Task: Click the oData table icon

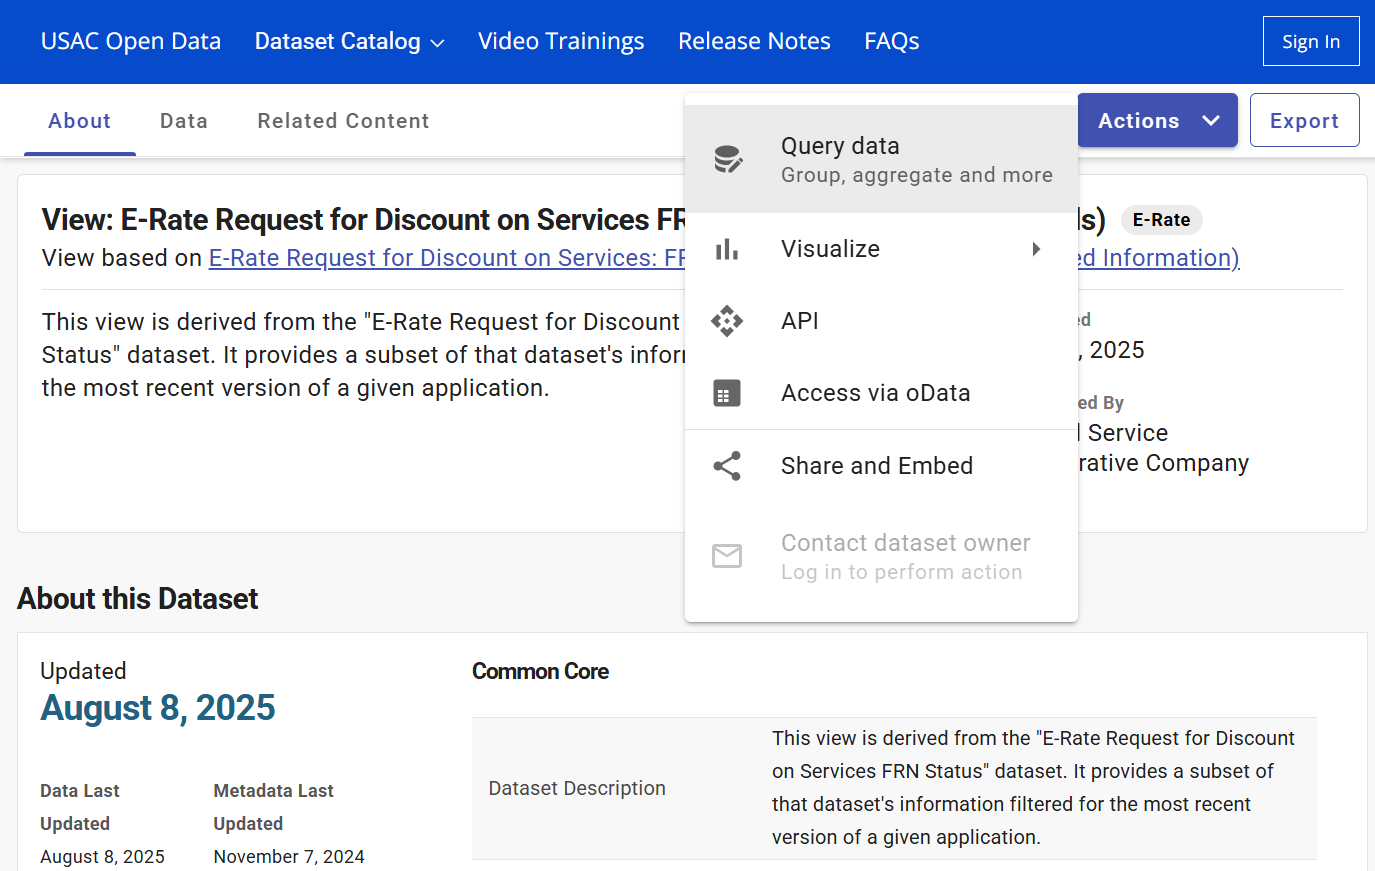Action: (x=727, y=393)
